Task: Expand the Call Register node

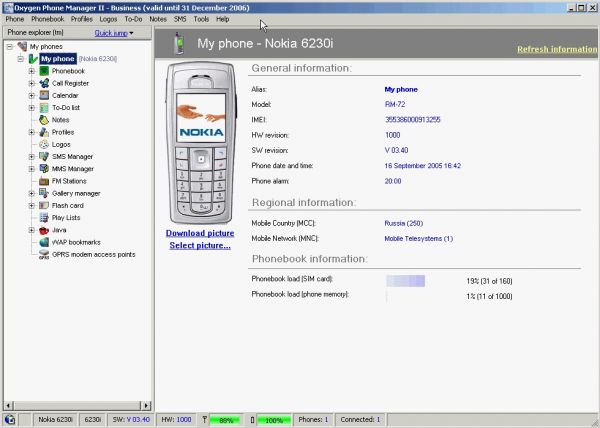Action: tap(32, 83)
